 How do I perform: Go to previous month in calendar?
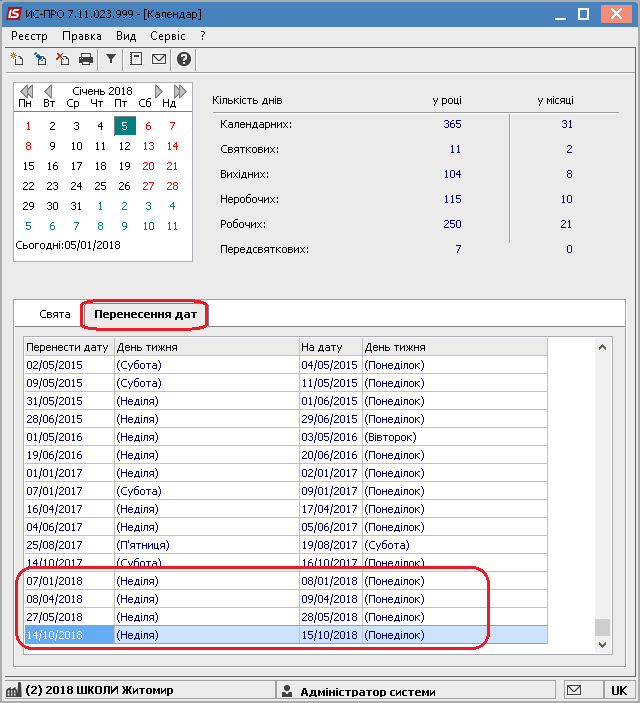pyautogui.click(x=48, y=91)
